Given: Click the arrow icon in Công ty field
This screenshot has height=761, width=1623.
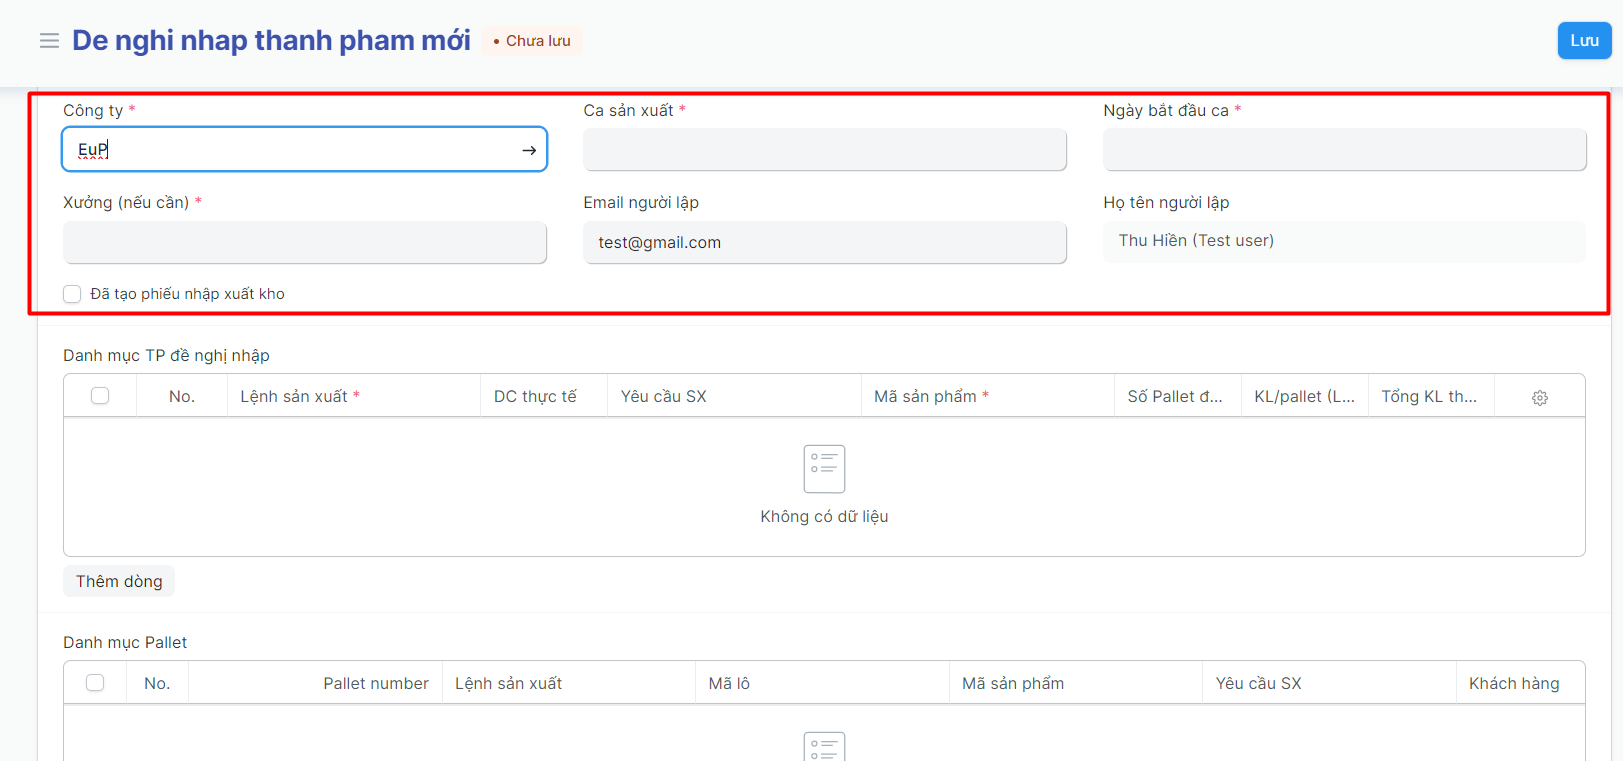Looking at the screenshot, I should [x=529, y=150].
